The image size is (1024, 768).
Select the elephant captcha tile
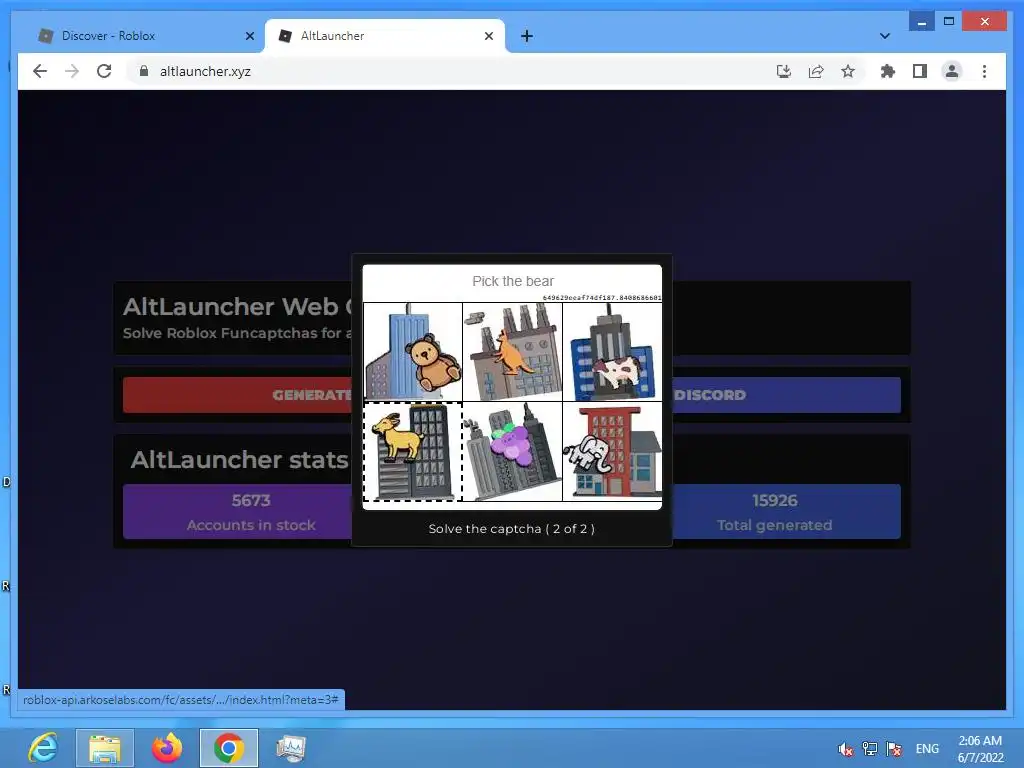[613, 452]
